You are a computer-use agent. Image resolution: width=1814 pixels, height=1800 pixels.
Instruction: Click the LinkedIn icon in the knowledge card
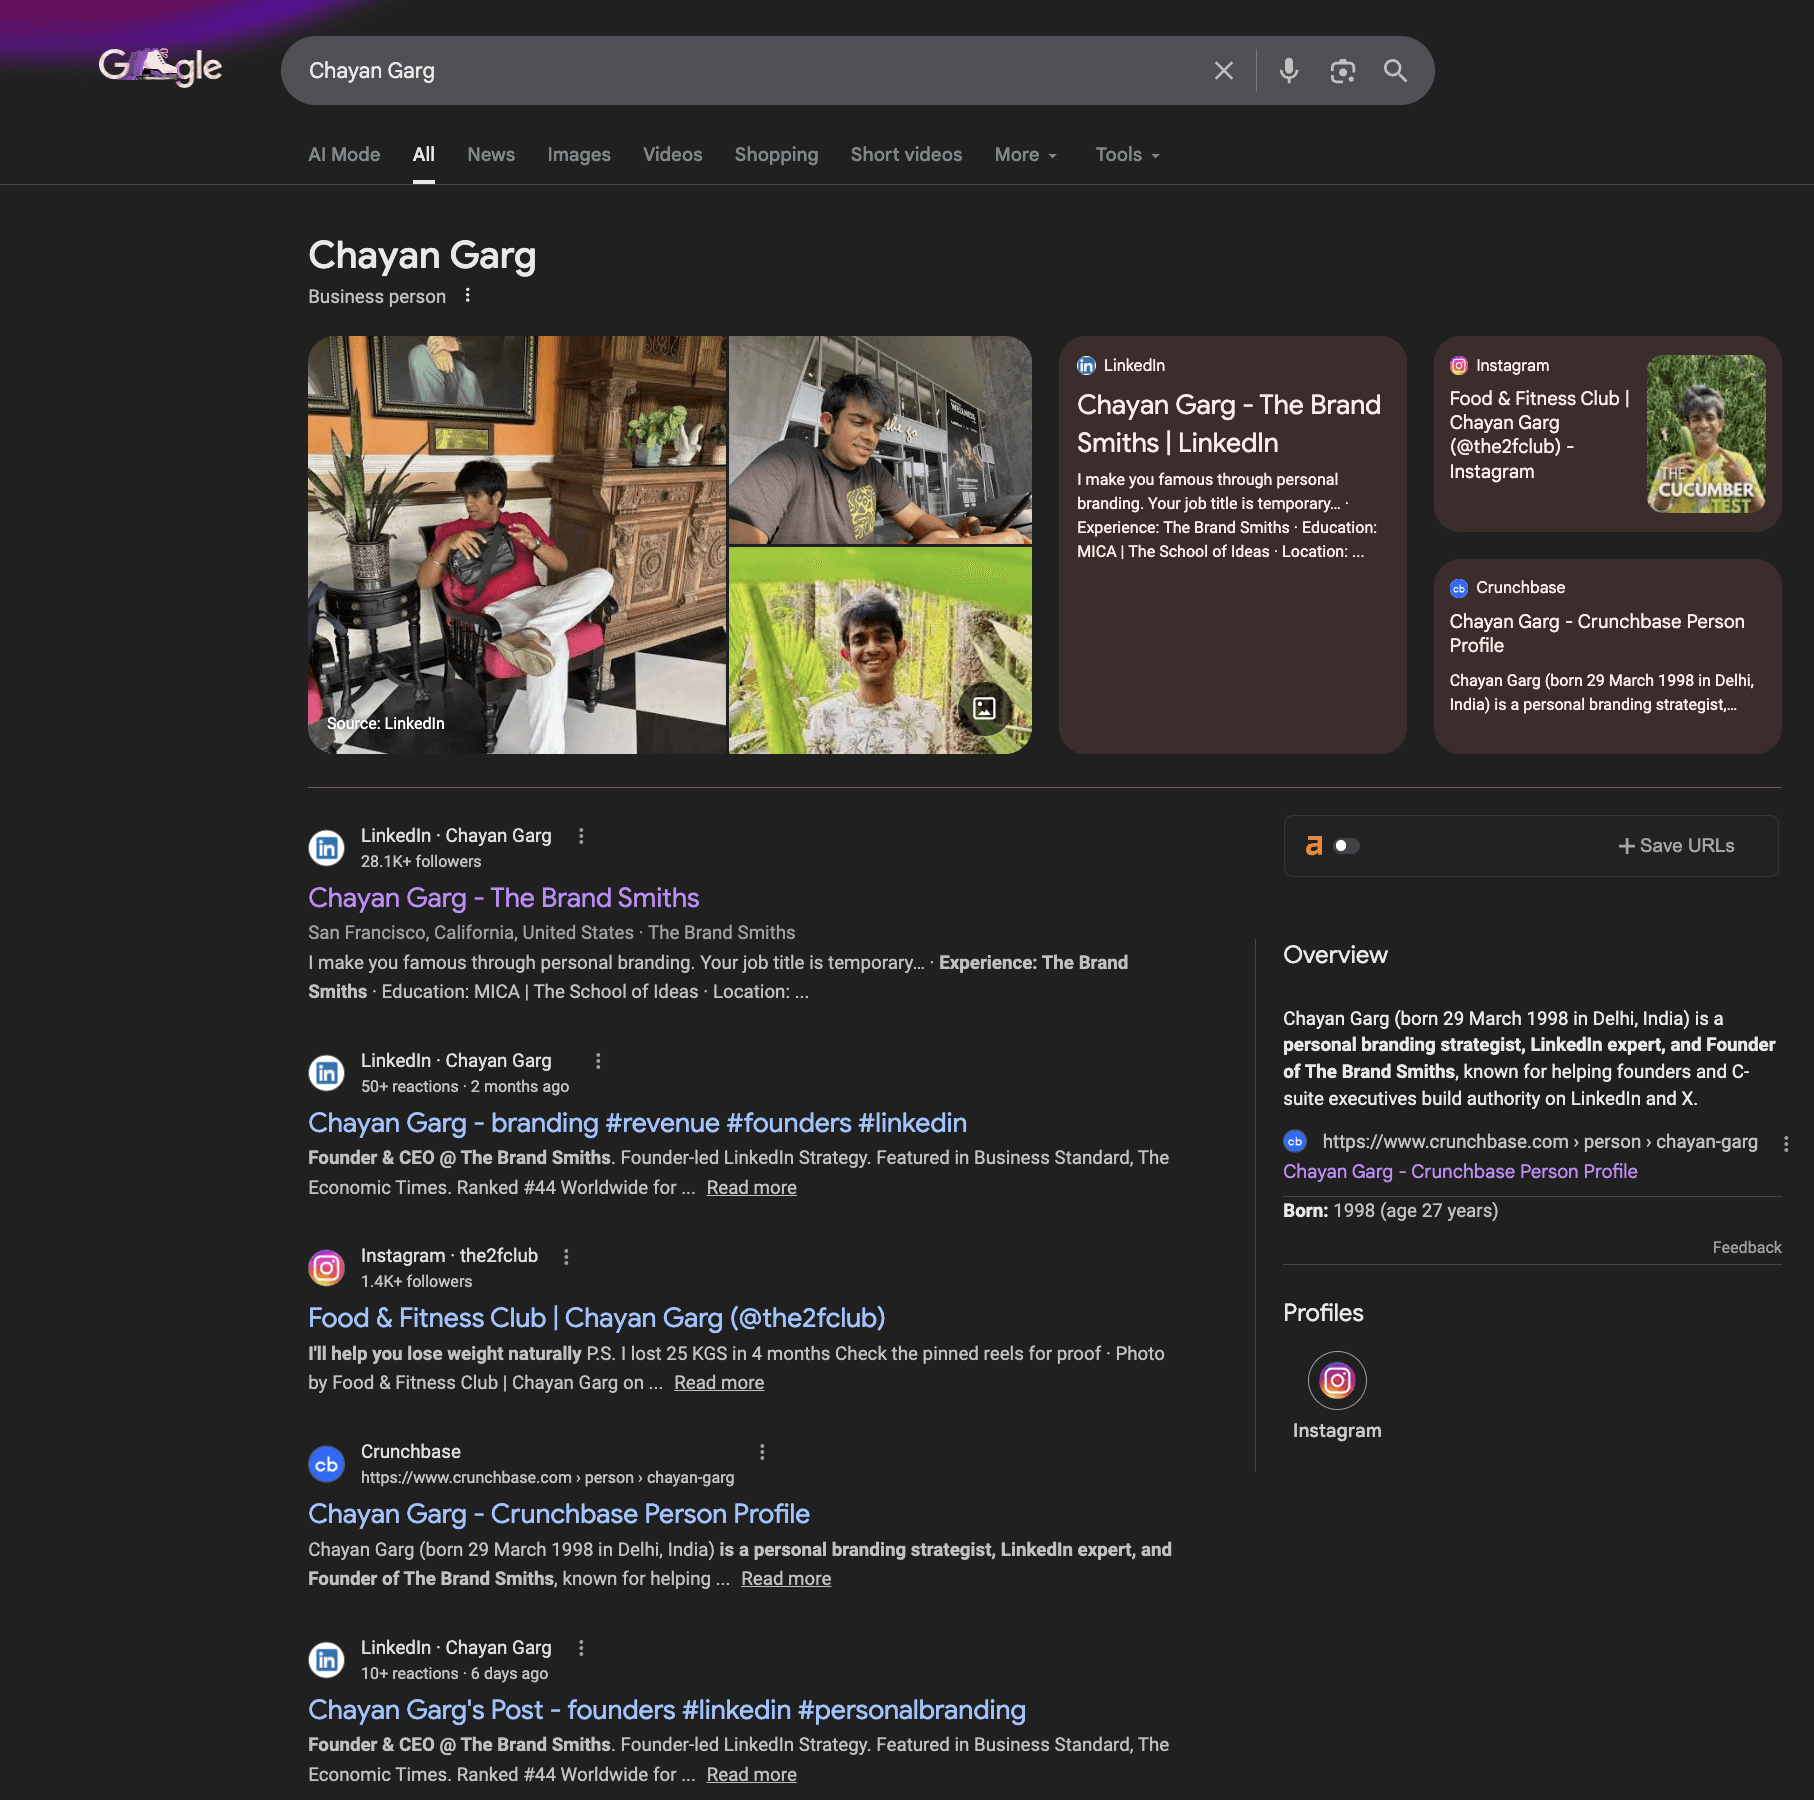tap(1086, 366)
